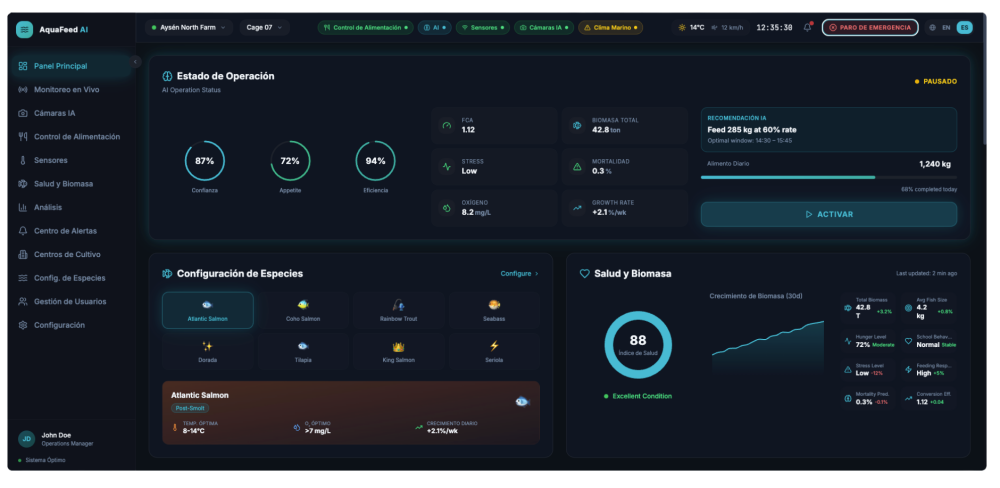Image resolution: width=1000 pixels, height=488 pixels.
Task: Toggle the Control de Alimentación status pill
Action: (x=365, y=27)
